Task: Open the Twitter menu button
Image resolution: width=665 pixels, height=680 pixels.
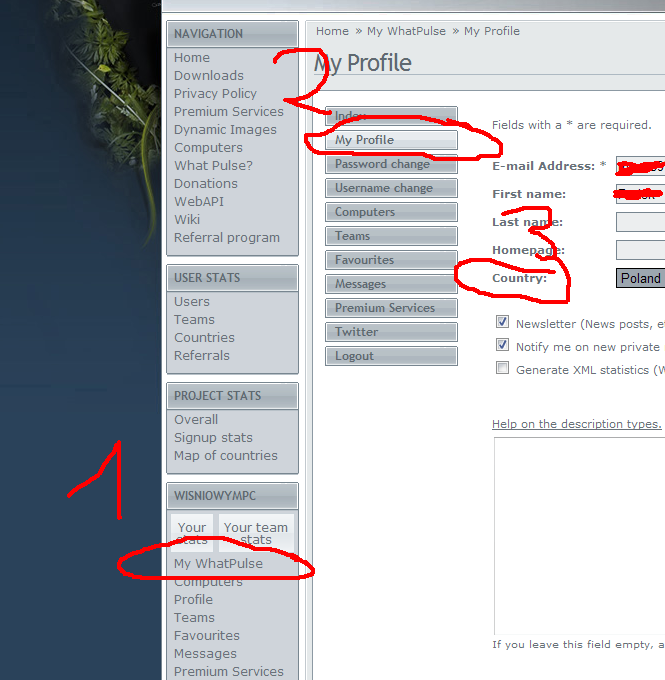Action: [x=391, y=332]
